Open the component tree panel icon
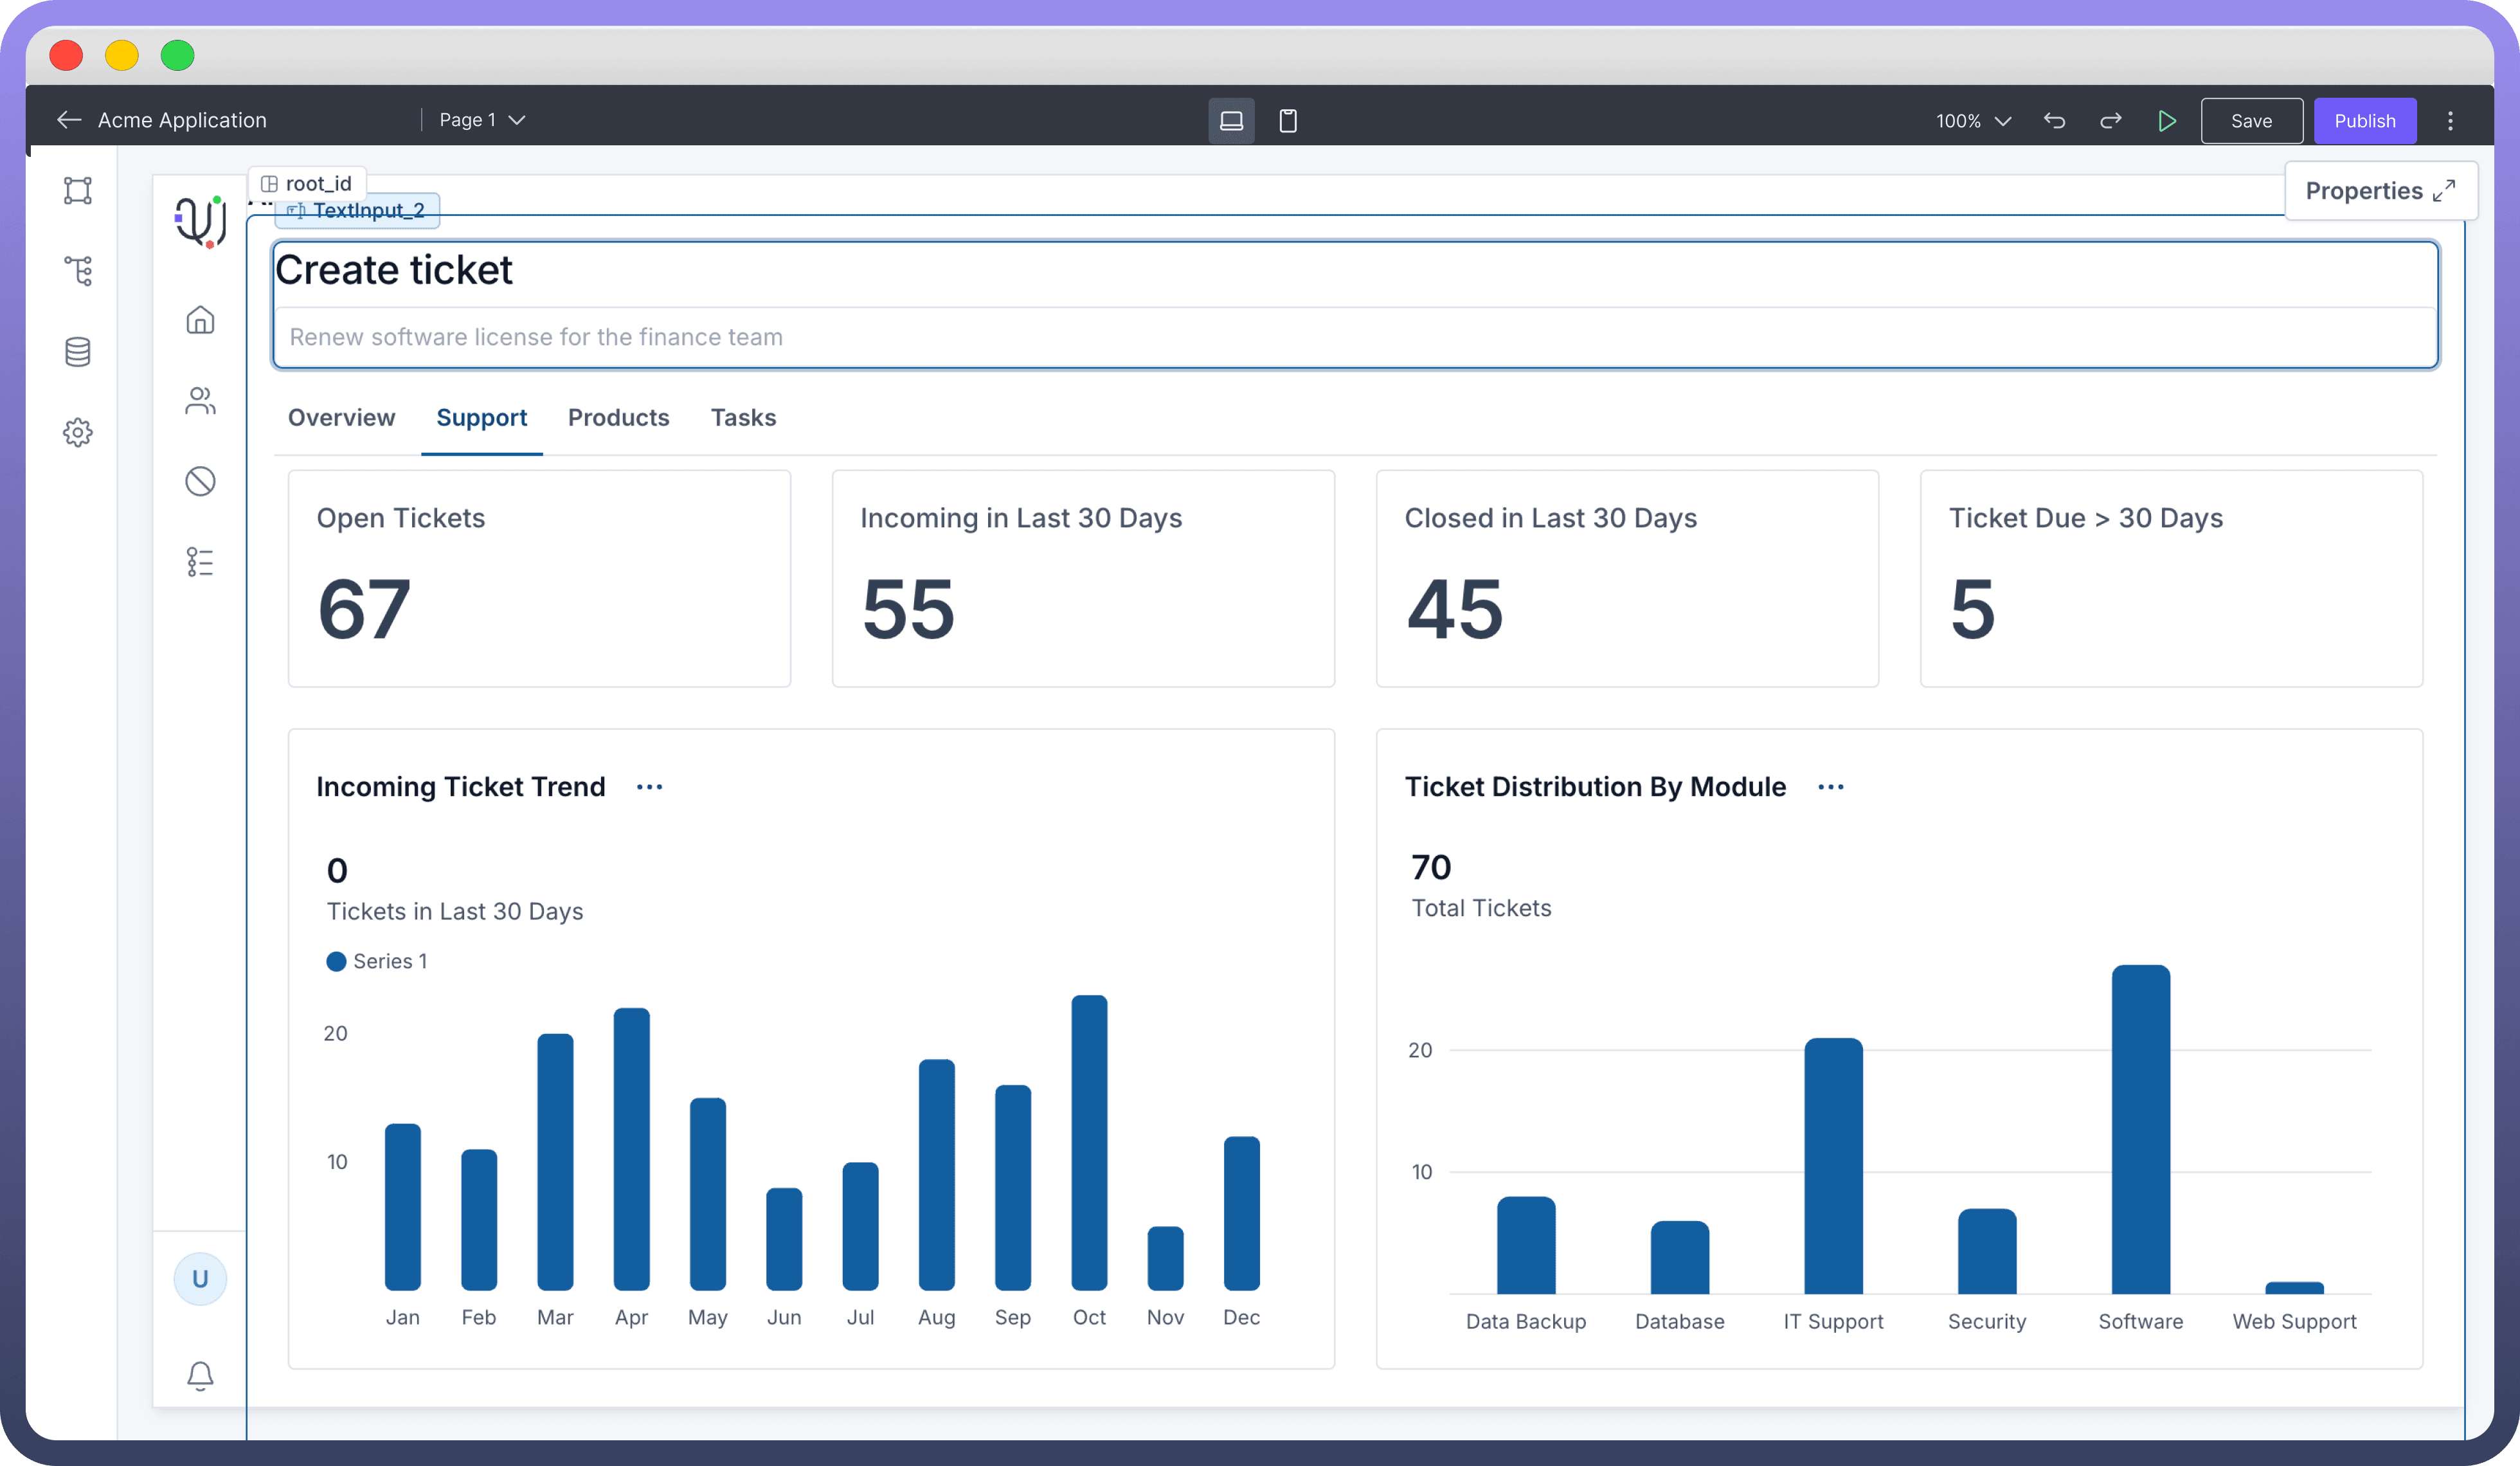This screenshot has width=2520, height=1466. pos(78,271)
